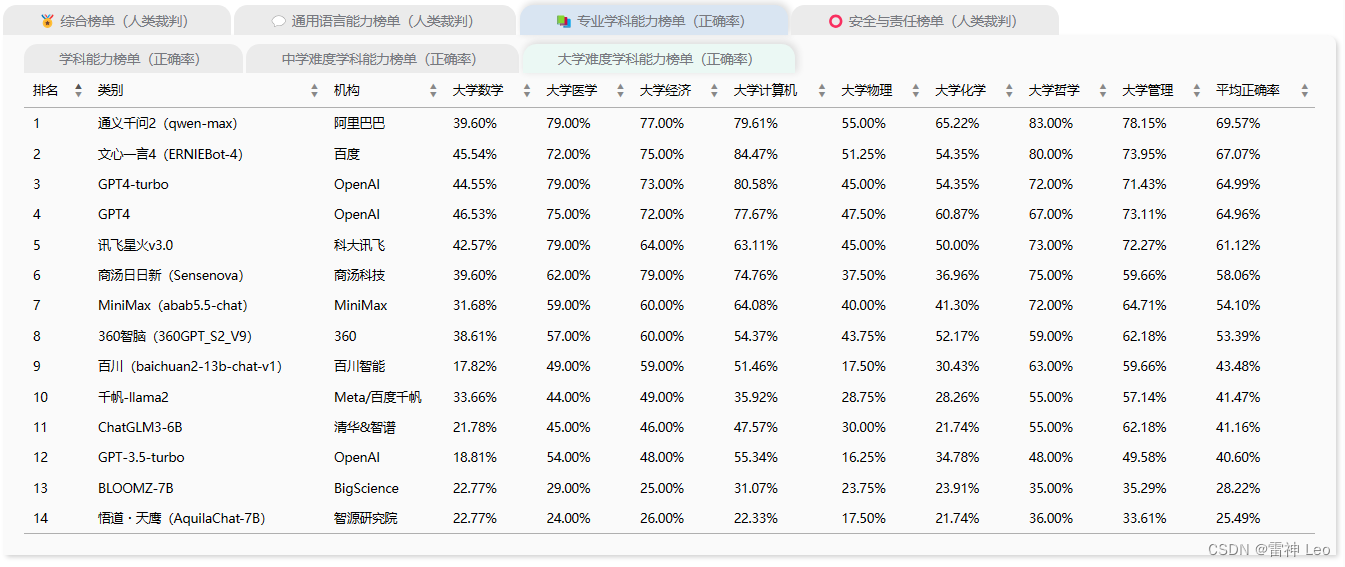This screenshot has width=1345, height=567.
Task: Sort by 大学计算机 column arrows
Action: tap(822, 91)
